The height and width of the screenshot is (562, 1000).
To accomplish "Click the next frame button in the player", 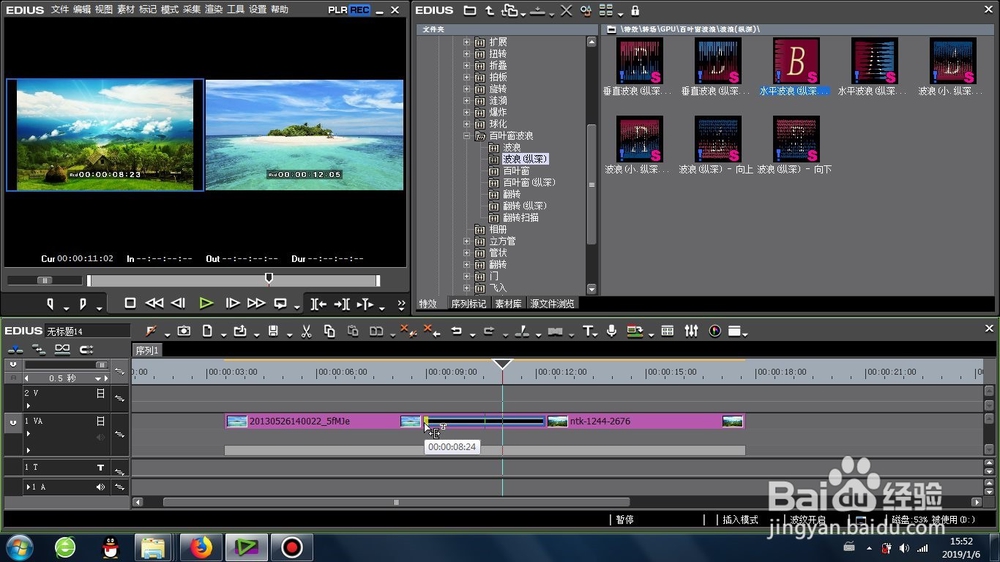I will pyautogui.click(x=233, y=303).
